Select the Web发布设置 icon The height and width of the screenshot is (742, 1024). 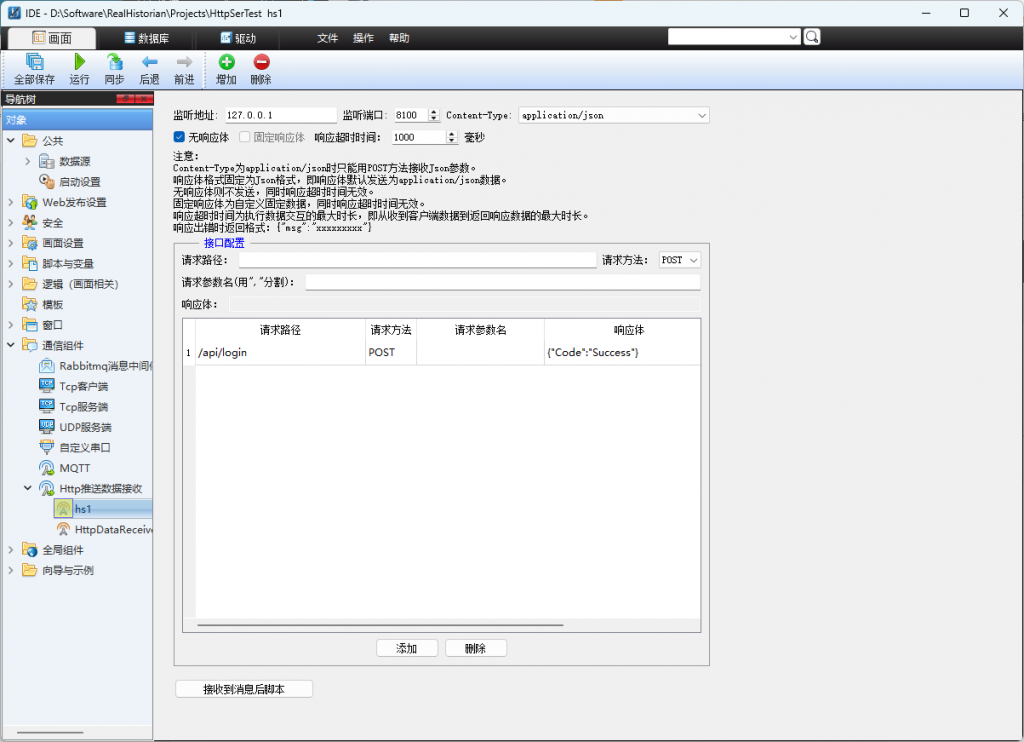coord(29,202)
